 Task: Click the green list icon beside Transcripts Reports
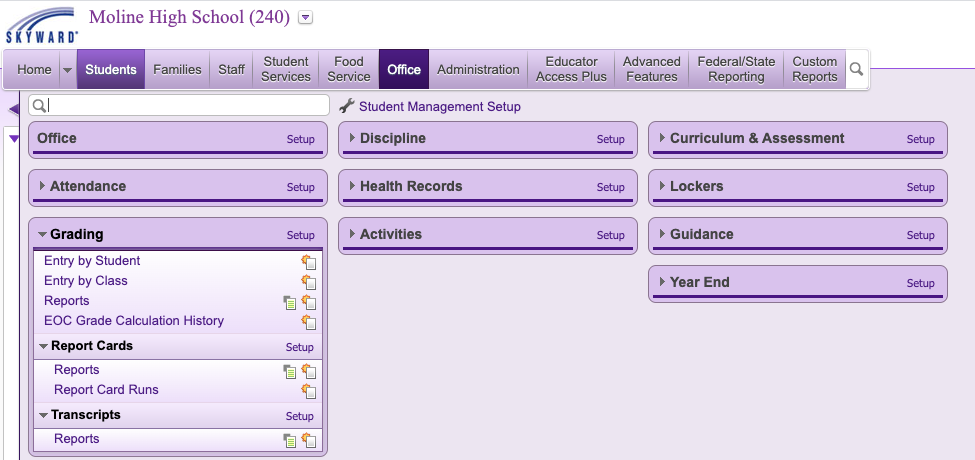click(x=290, y=440)
